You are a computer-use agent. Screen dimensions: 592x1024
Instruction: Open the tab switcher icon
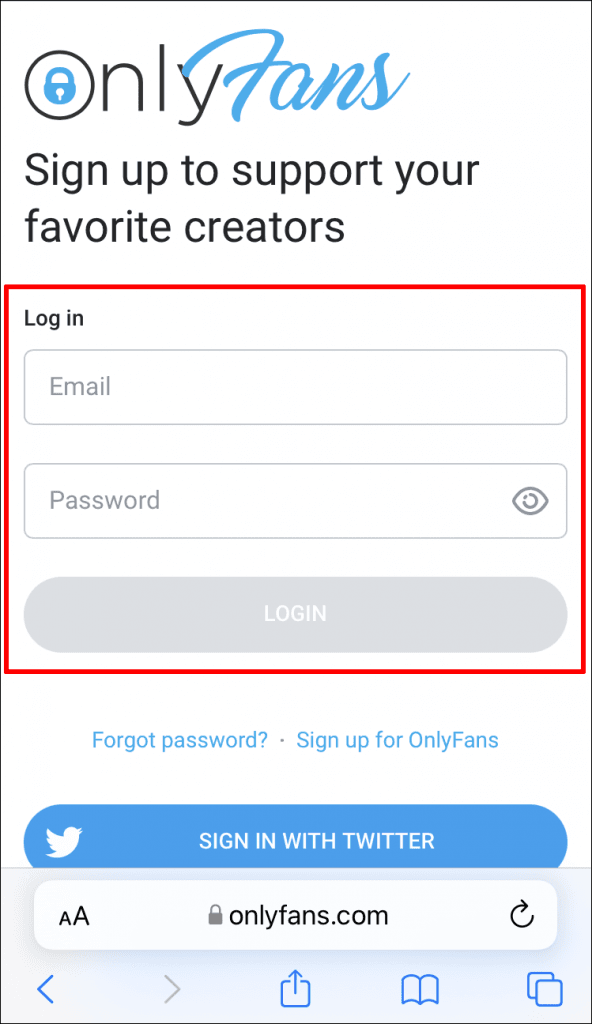(x=544, y=989)
